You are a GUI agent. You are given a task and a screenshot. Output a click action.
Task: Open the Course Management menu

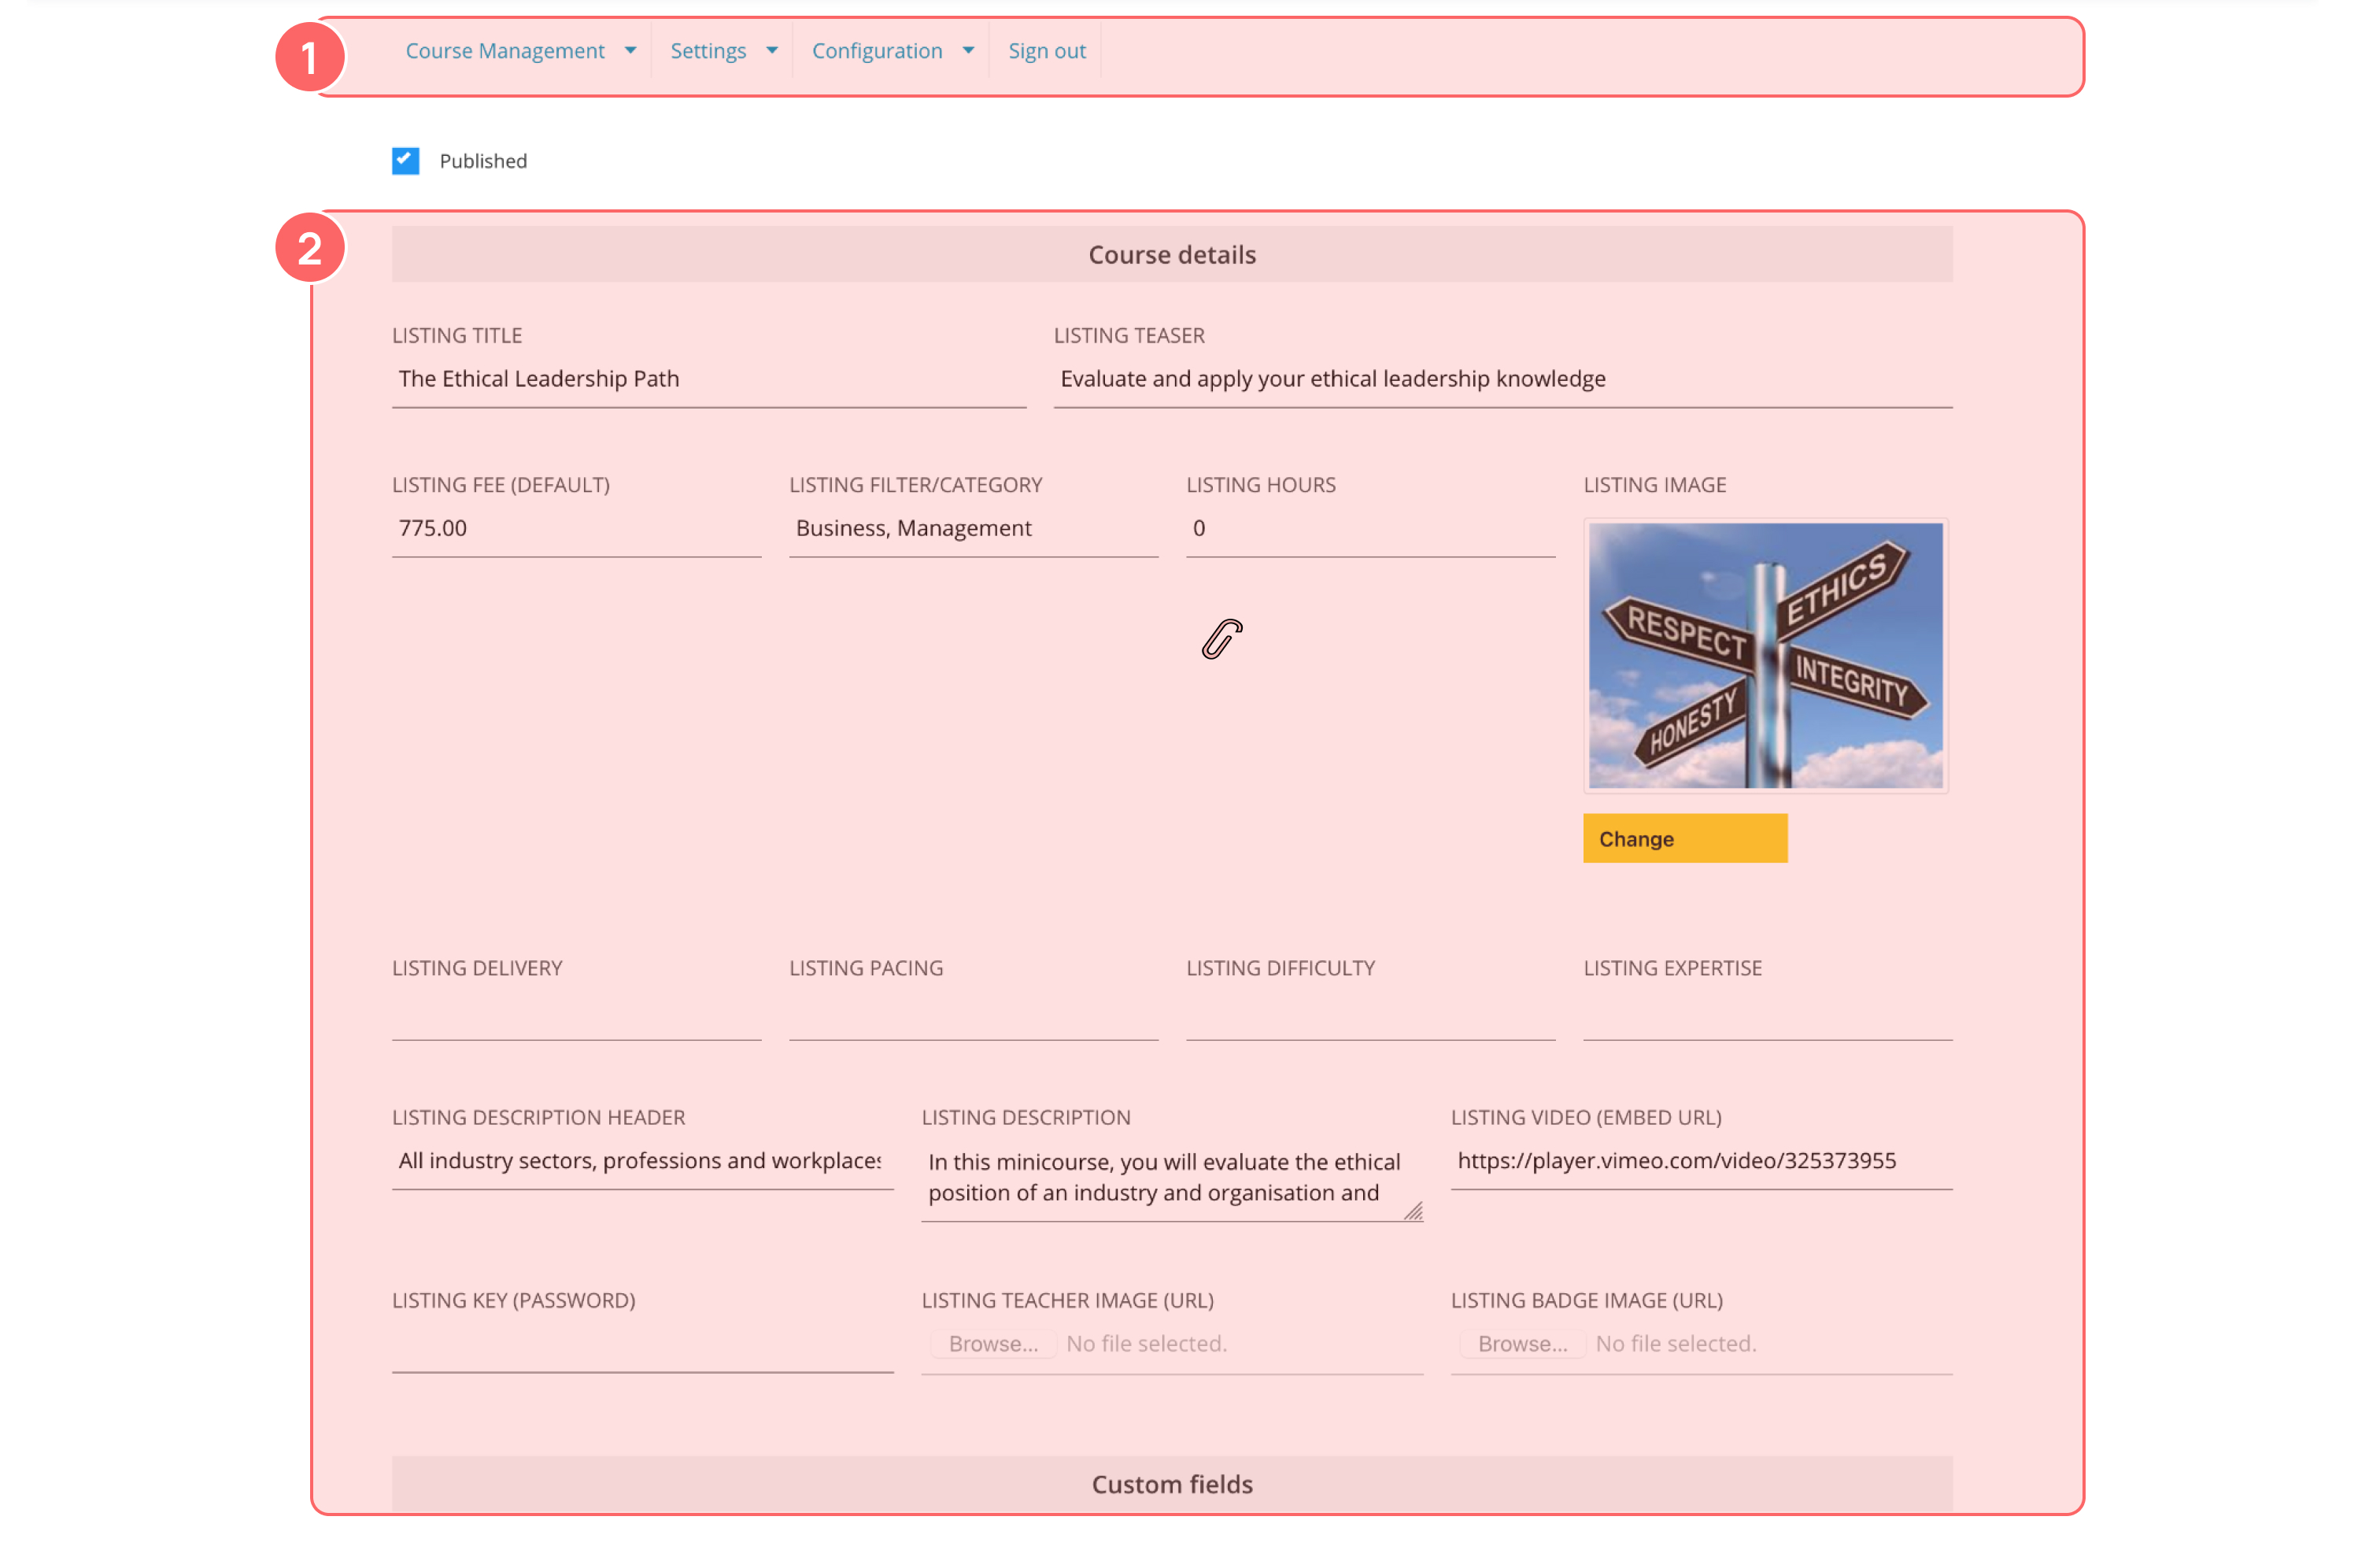(x=504, y=51)
